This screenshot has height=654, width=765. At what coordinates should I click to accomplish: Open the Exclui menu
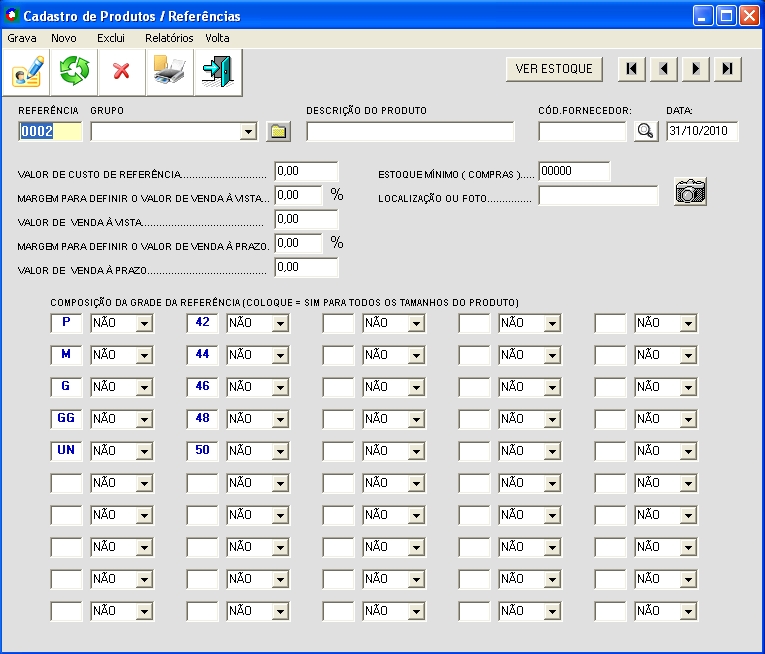coord(111,38)
